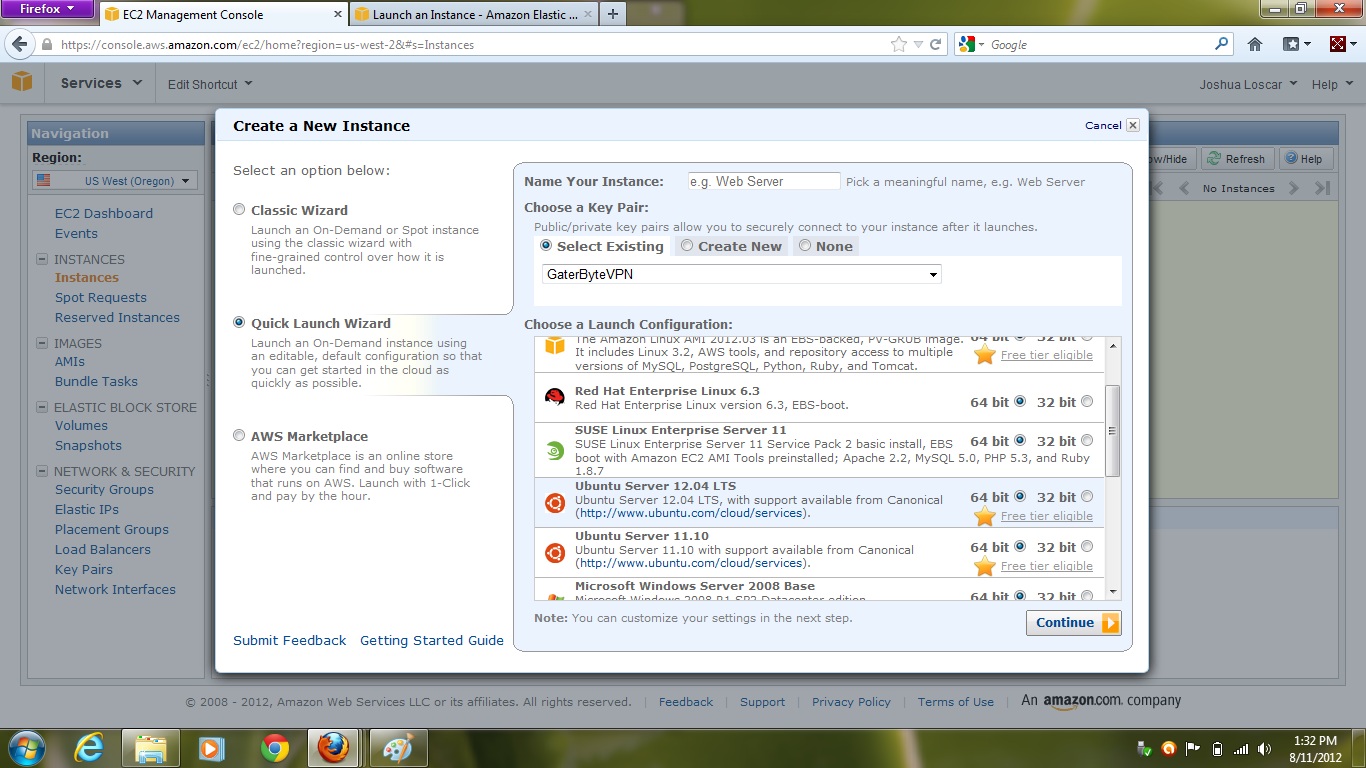Open the Firefox application menu
This screenshot has width=1366, height=768.
click(x=46, y=9)
